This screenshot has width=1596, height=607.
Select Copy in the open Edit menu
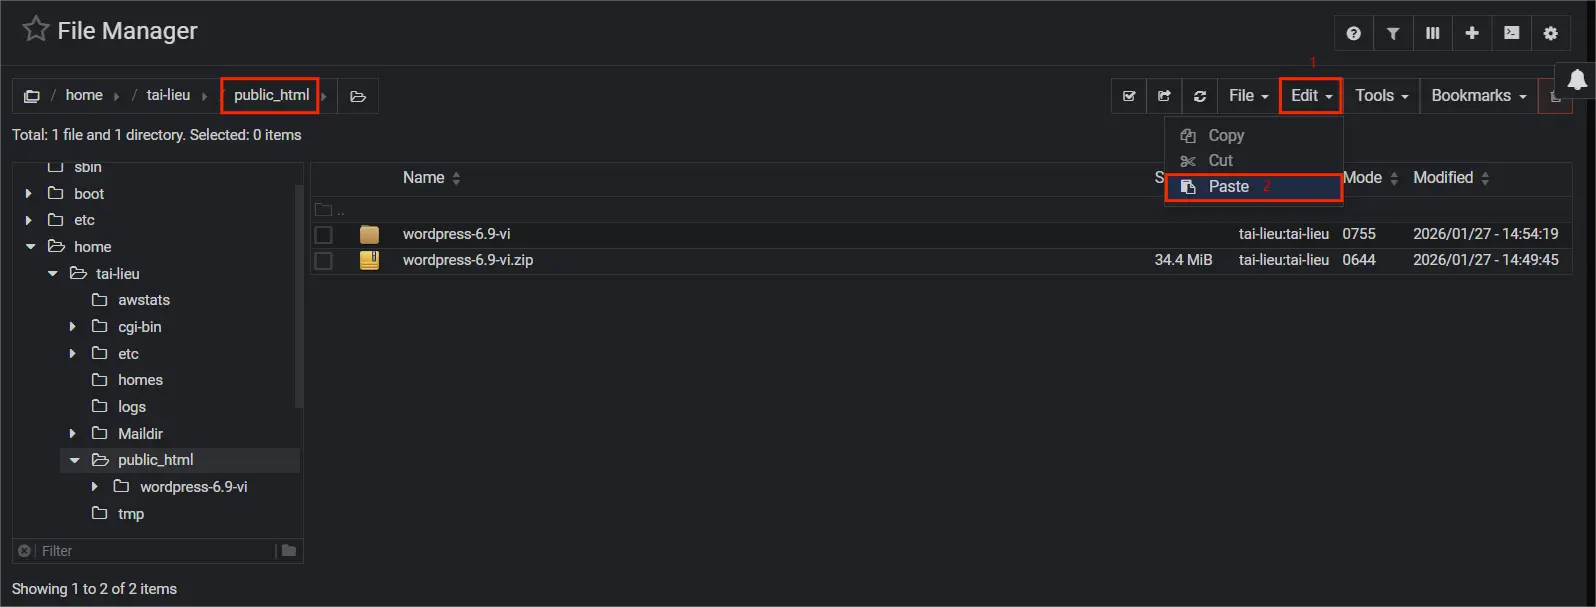[x=1227, y=135]
